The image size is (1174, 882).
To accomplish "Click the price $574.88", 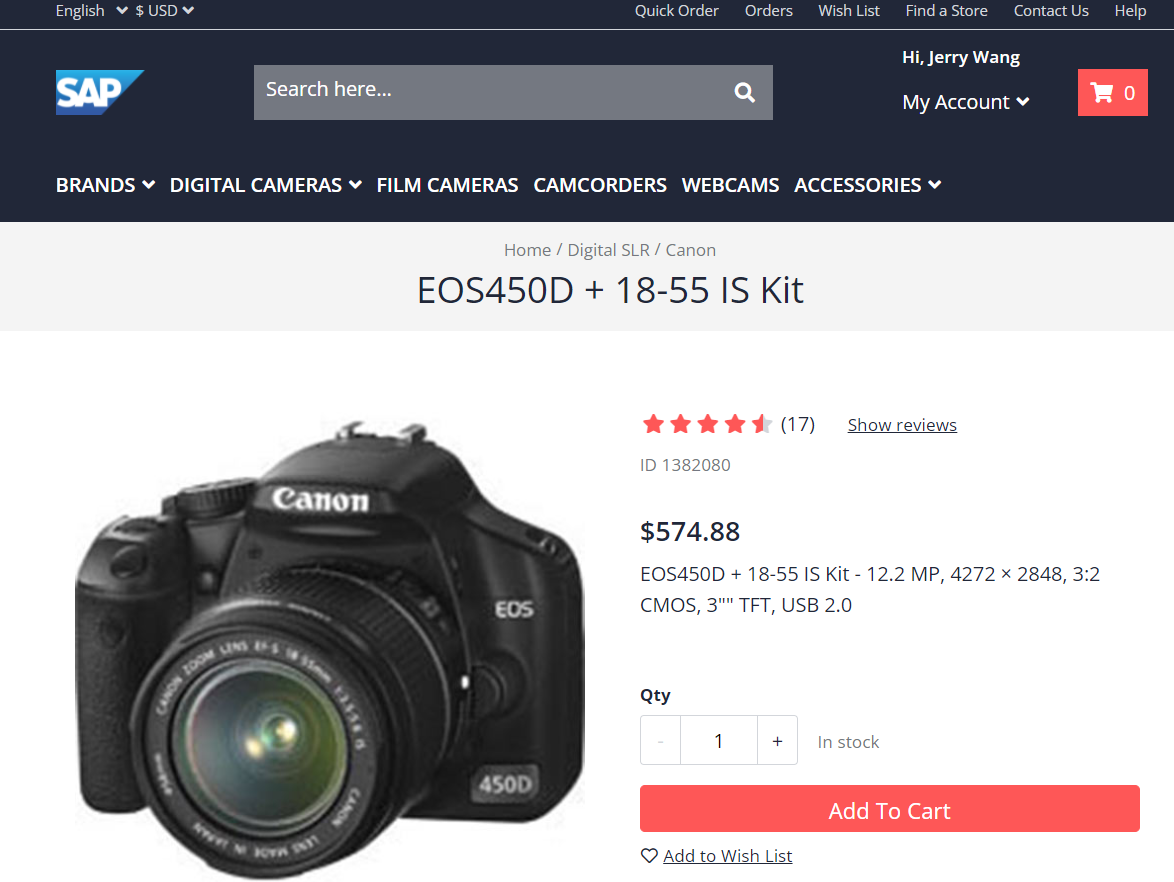I will pos(690,532).
